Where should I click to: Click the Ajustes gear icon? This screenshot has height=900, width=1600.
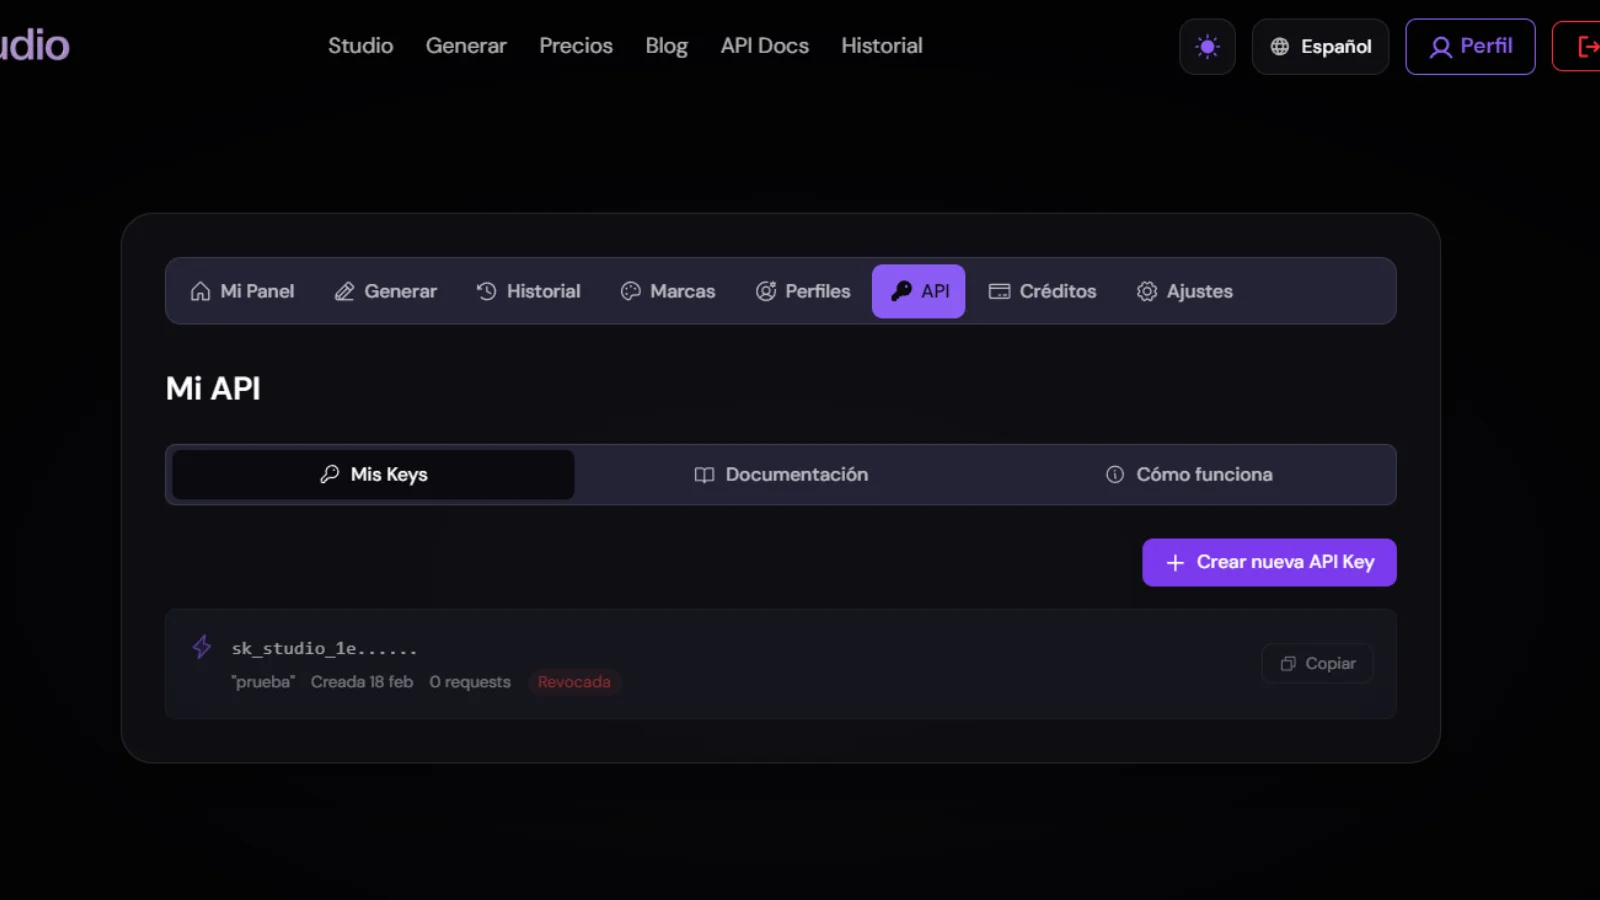point(1146,291)
